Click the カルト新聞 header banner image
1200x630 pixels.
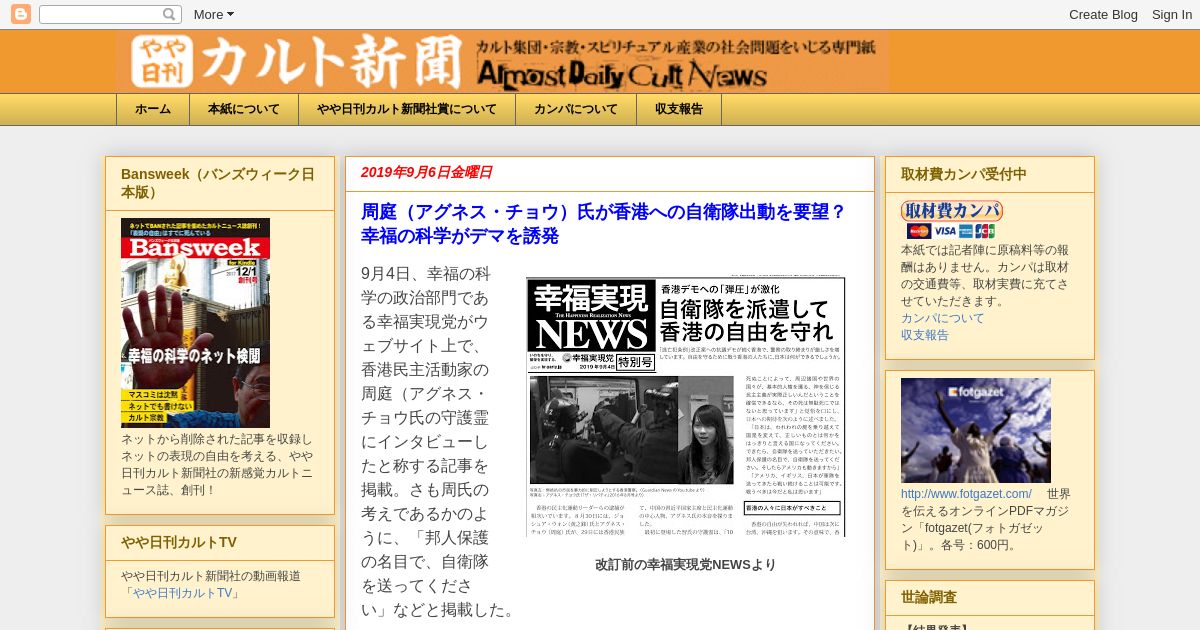point(502,61)
